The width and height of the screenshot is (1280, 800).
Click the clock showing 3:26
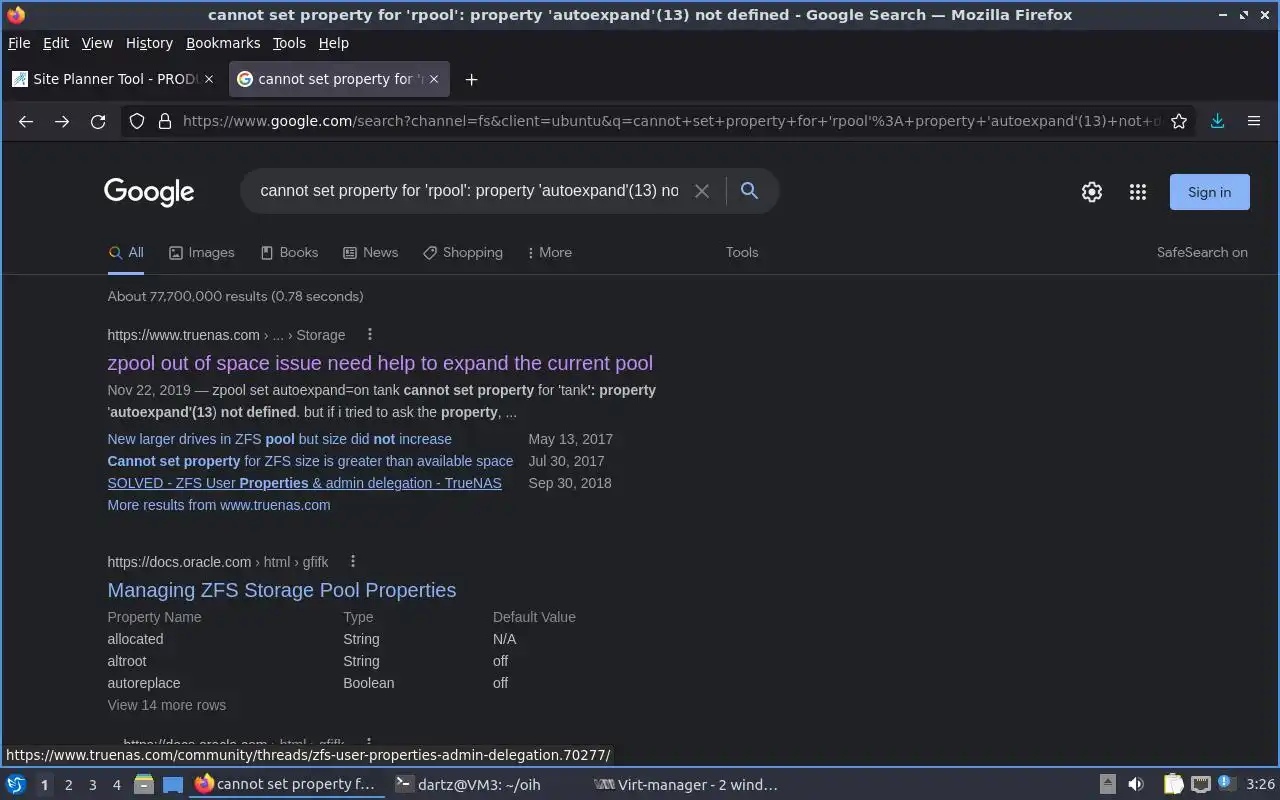point(1260,784)
